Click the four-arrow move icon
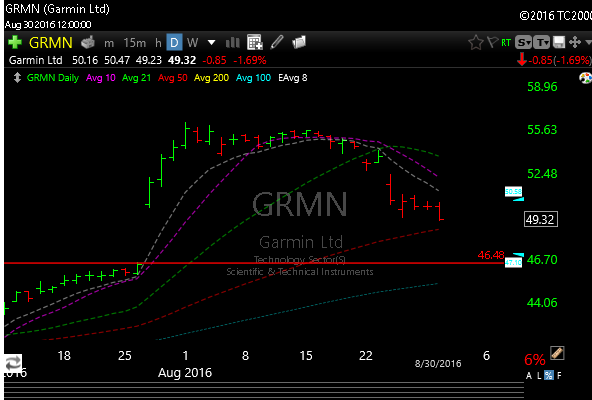The image size is (592, 400). (575, 42)
